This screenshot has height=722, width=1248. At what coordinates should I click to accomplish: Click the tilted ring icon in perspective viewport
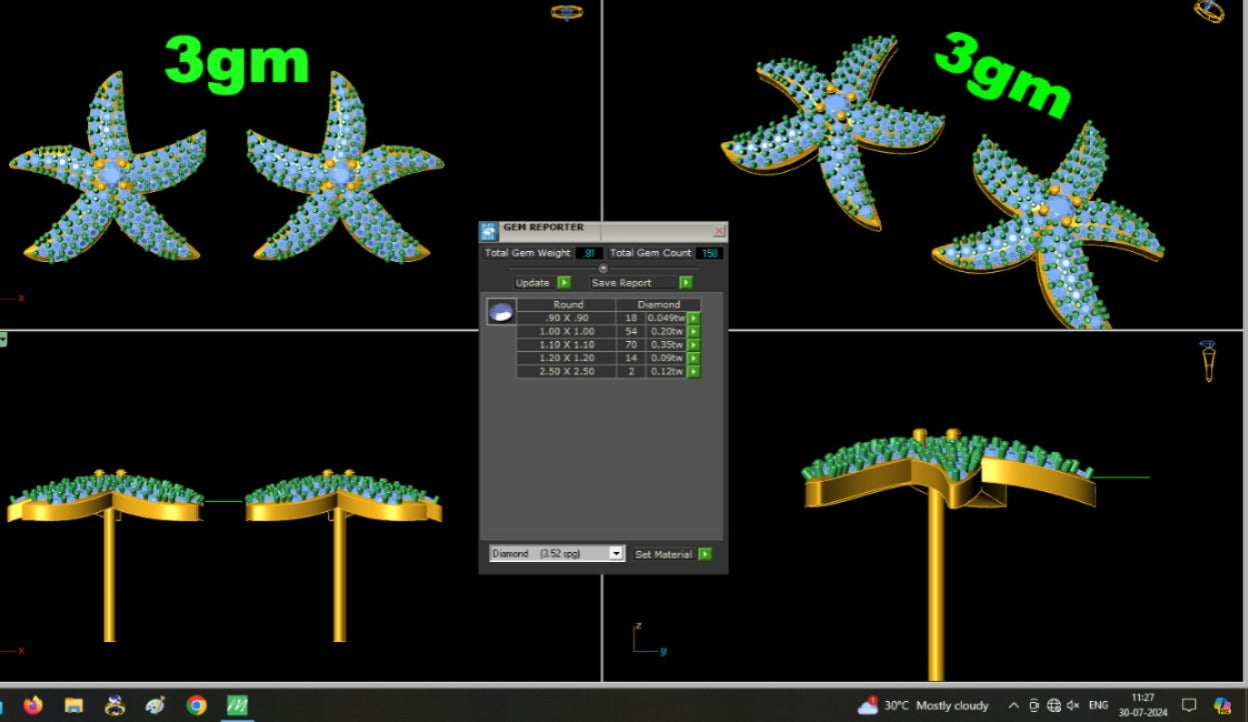pyautogui.click(x=1209, y=11)
